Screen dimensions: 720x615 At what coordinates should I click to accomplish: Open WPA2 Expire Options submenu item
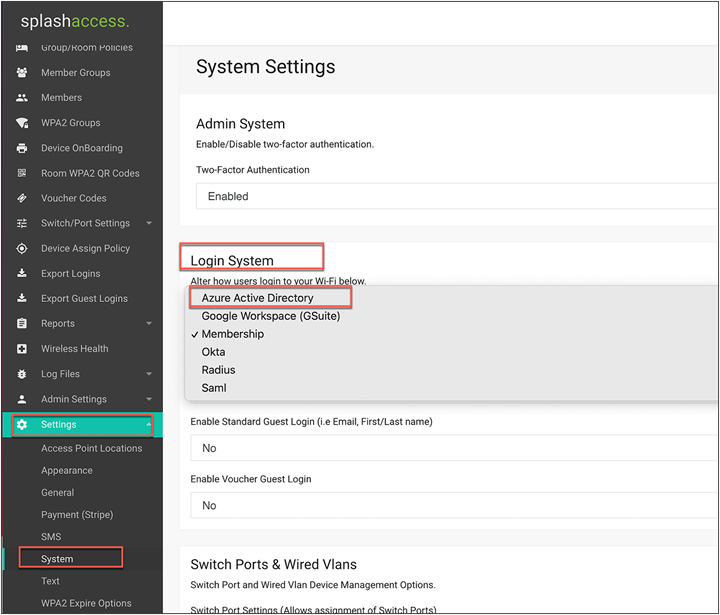86,603
